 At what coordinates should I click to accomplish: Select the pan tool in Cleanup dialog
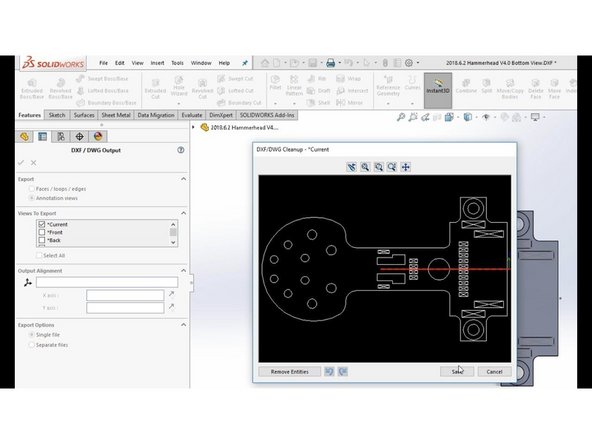[405, 167]
